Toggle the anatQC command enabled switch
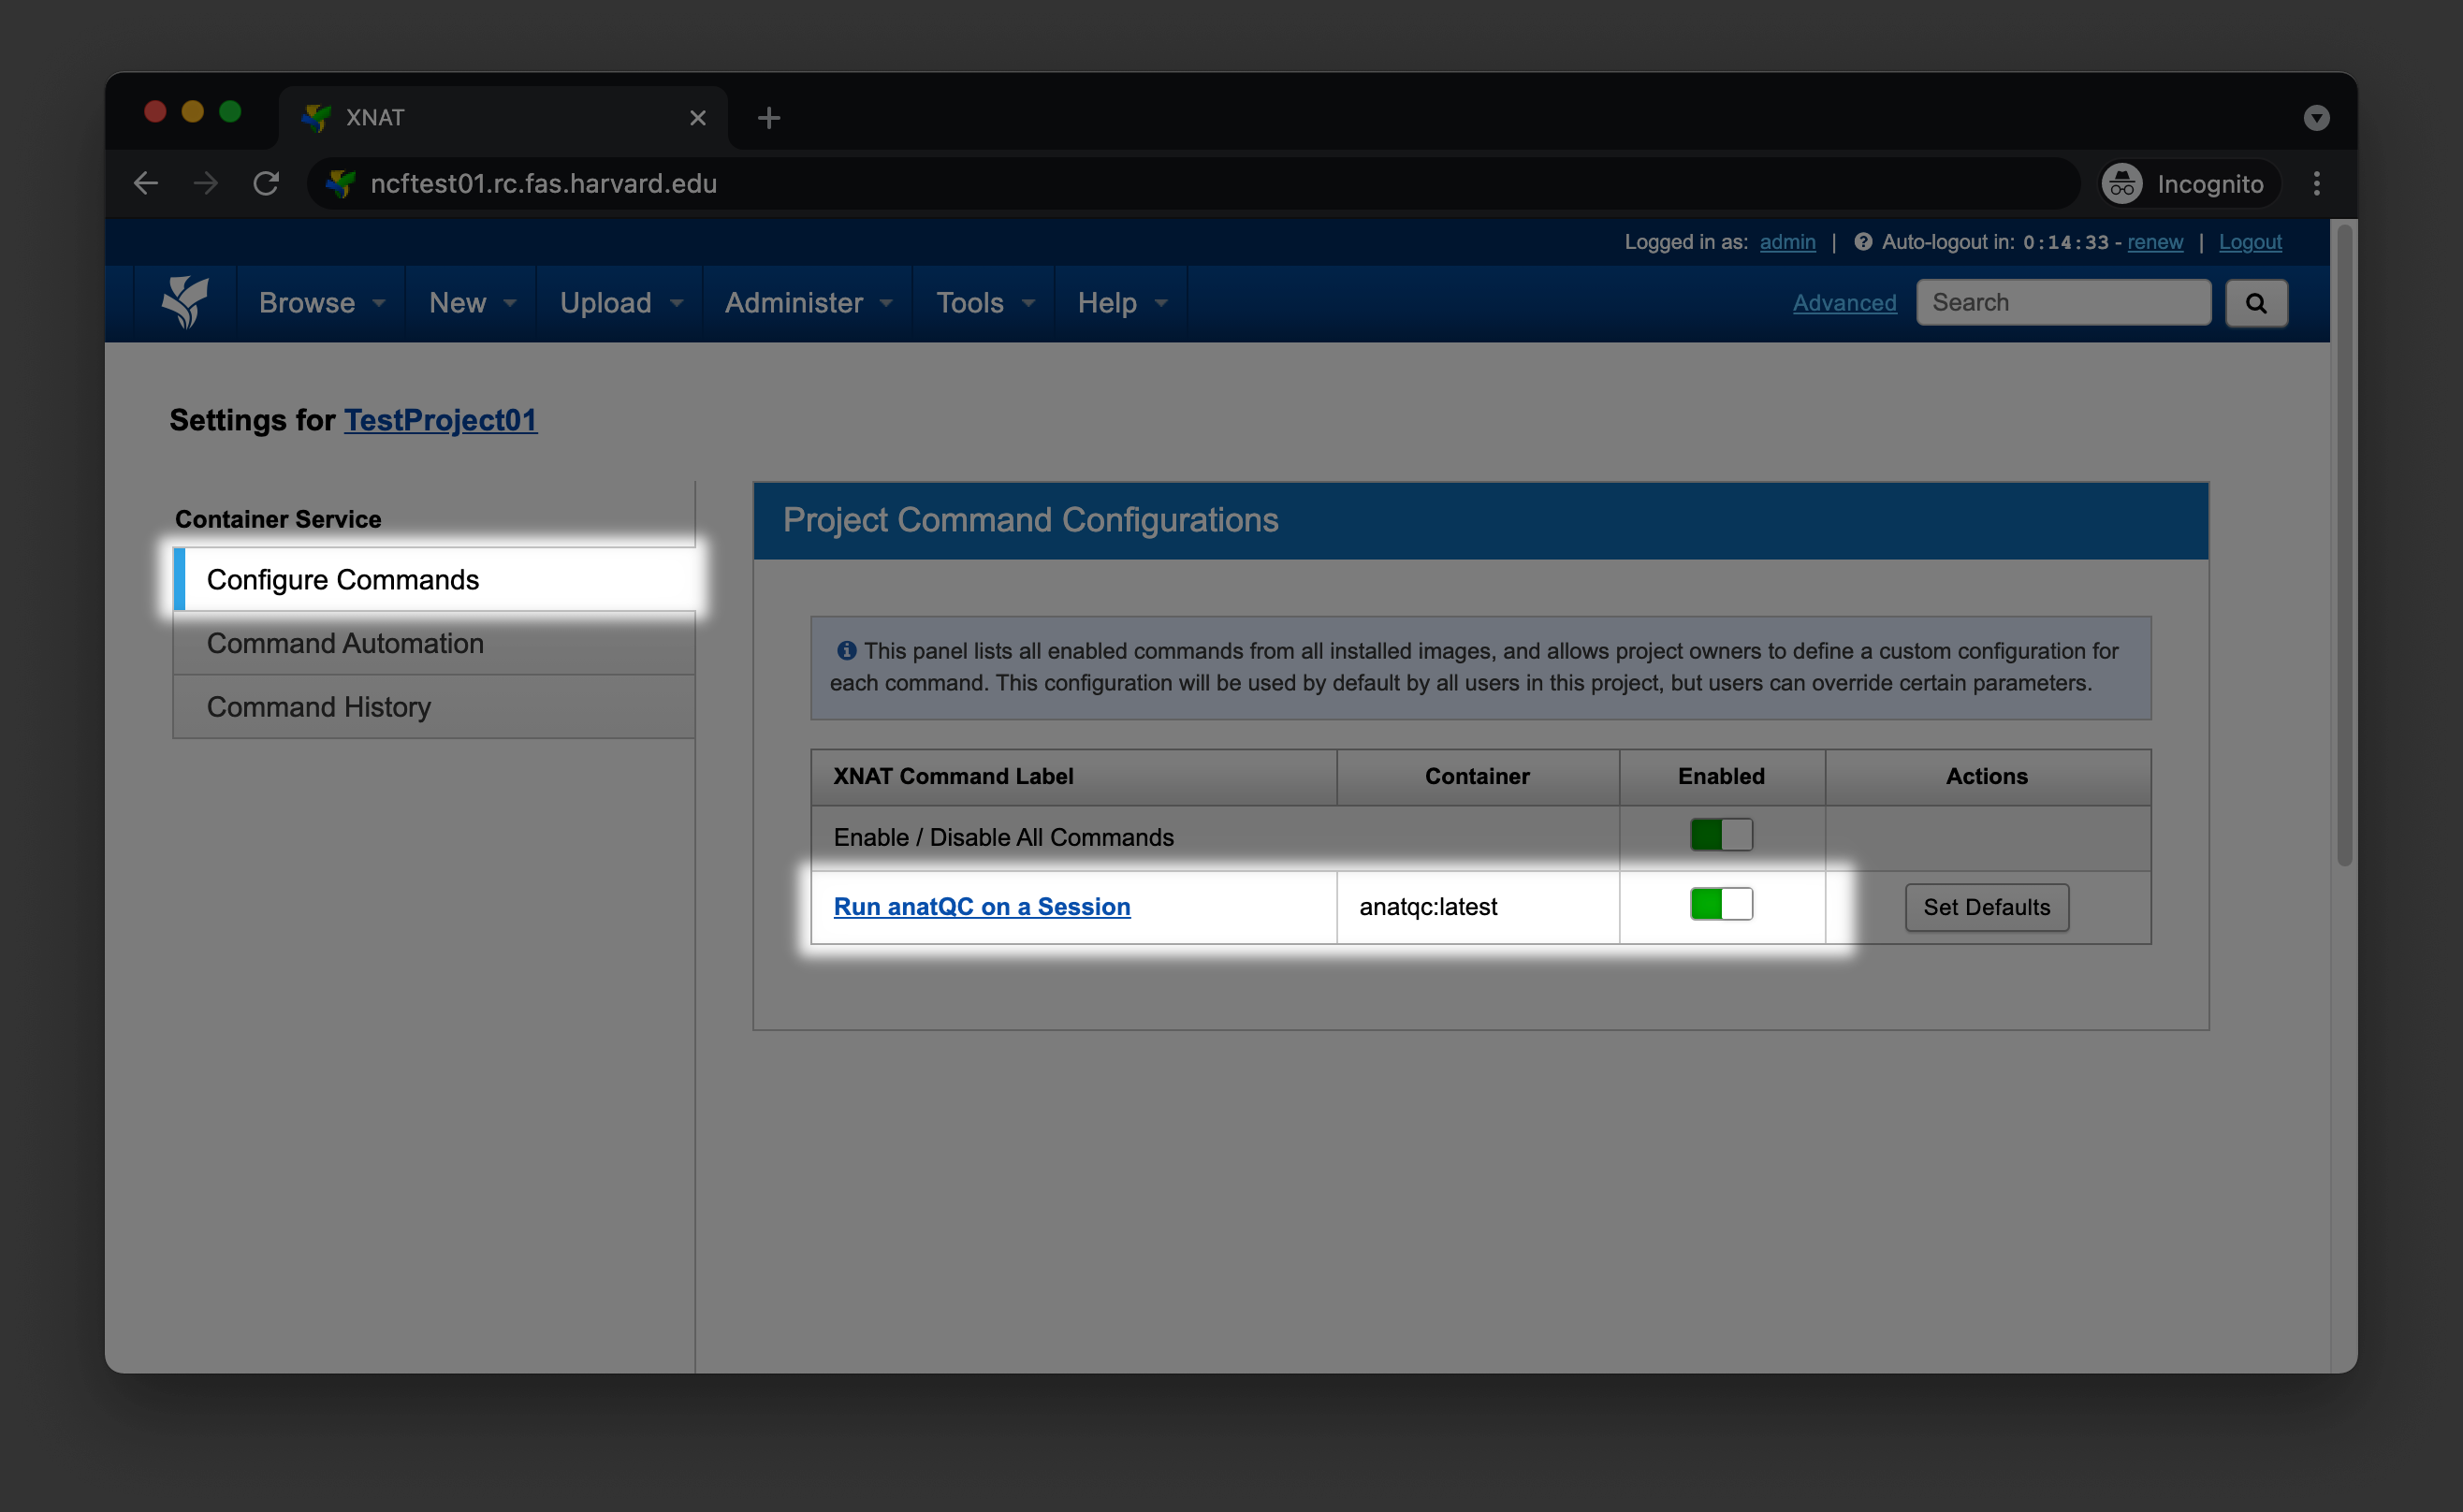2463x1512 pixels. (x=1721, y=904)
